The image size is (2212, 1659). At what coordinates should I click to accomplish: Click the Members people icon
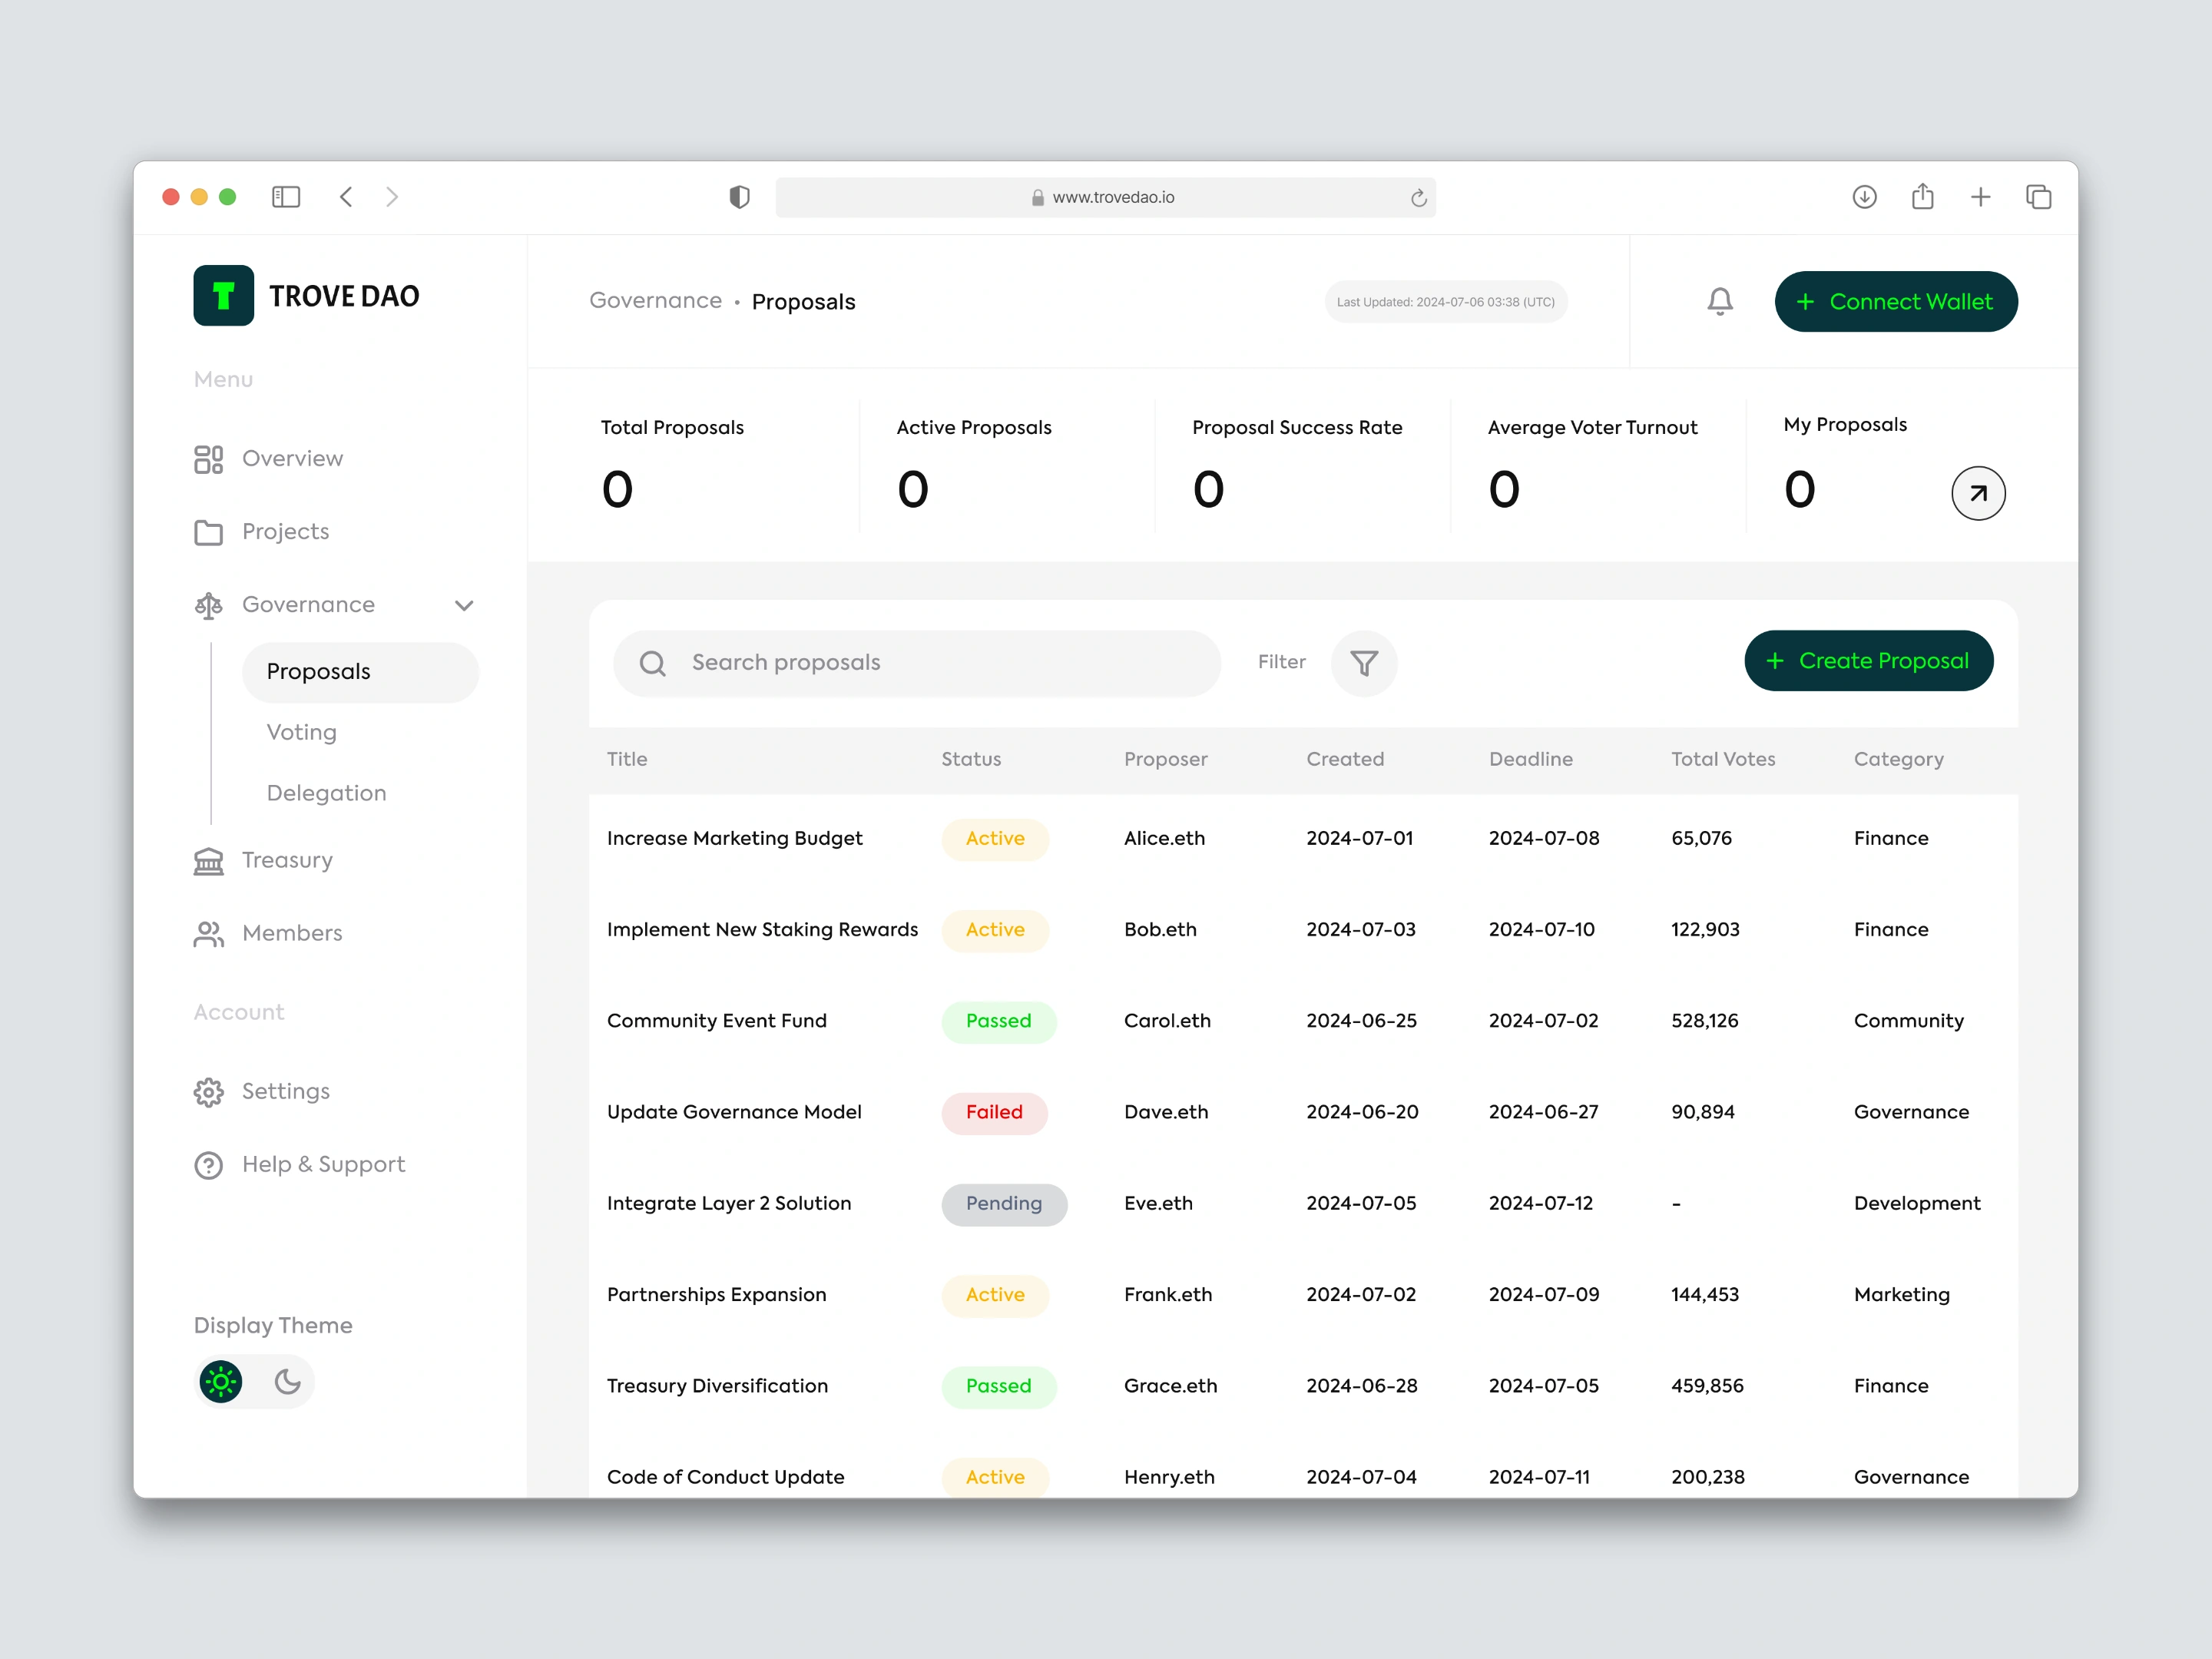pos(208,934)
